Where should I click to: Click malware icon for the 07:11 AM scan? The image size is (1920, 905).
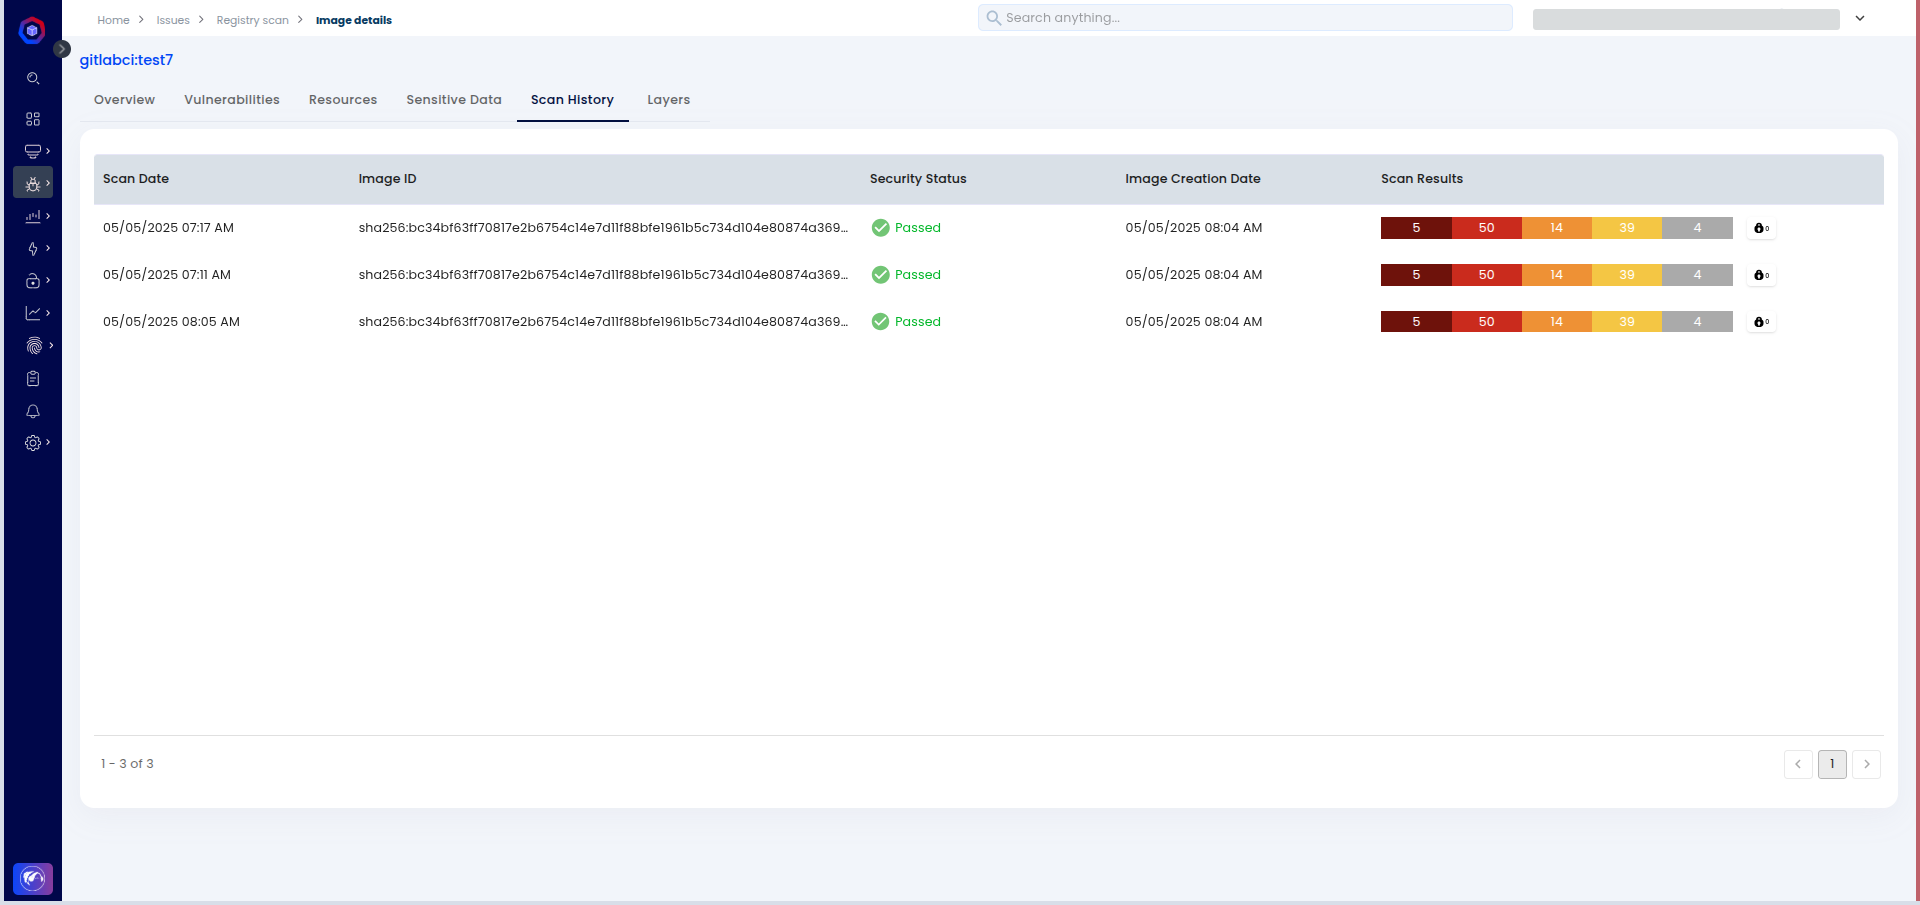pyautogui.click(x=1761, y=275)
